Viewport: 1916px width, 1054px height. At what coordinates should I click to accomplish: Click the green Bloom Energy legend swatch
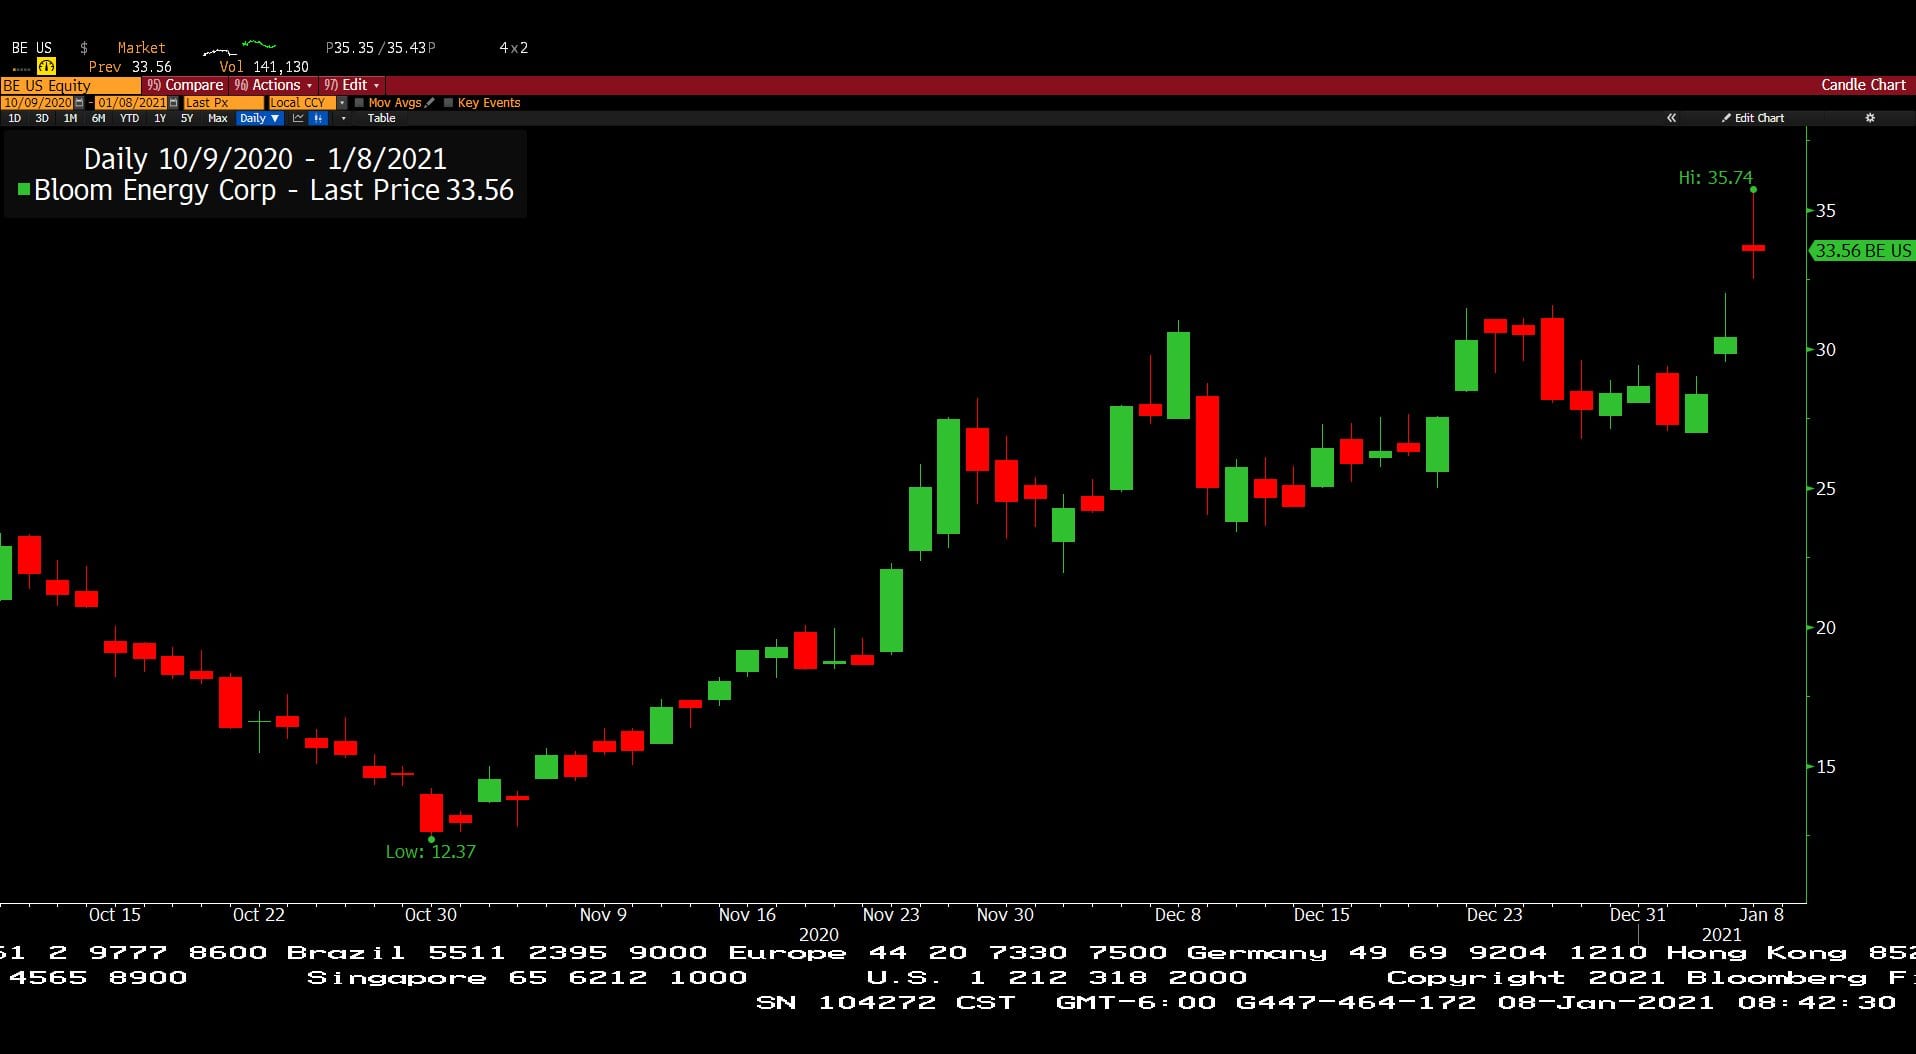tap(23, 189)
